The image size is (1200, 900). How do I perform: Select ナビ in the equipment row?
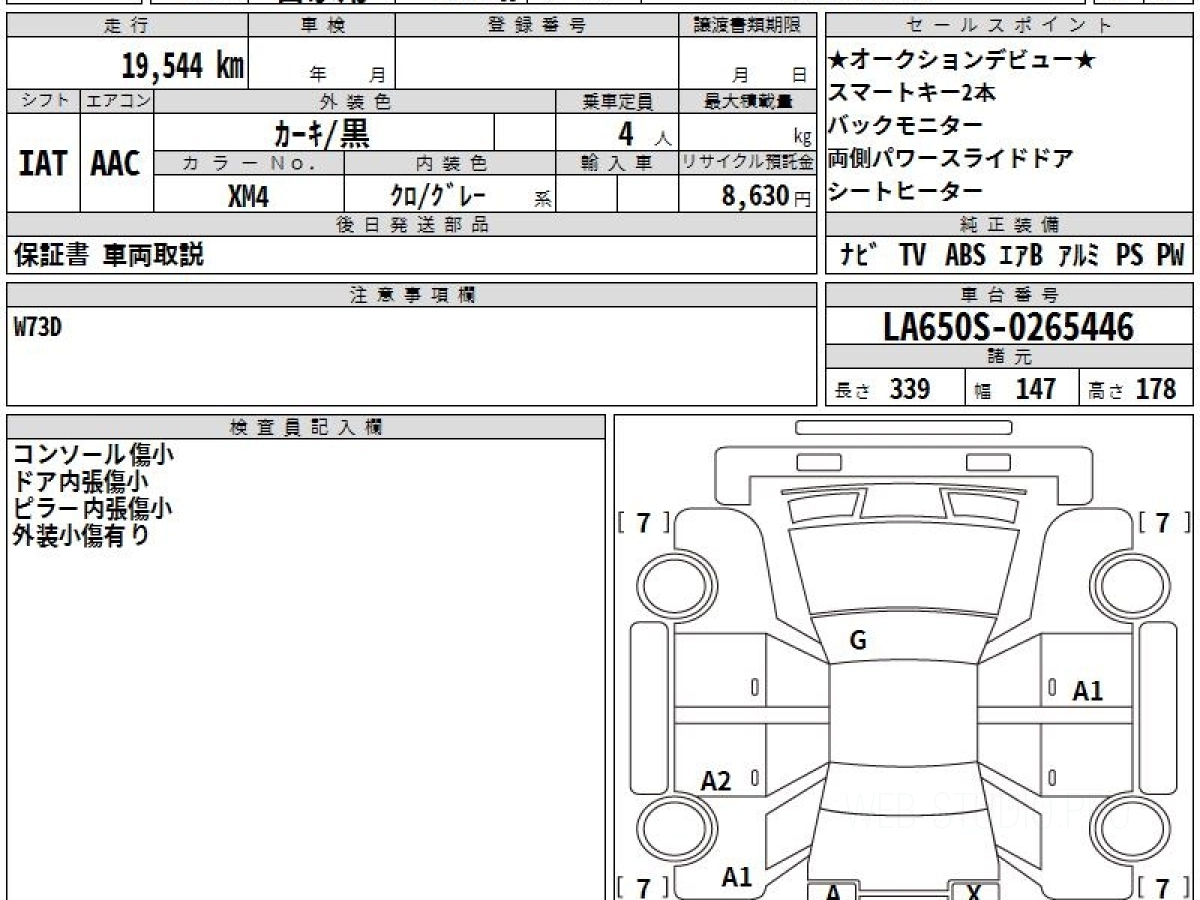pos(858,255)
